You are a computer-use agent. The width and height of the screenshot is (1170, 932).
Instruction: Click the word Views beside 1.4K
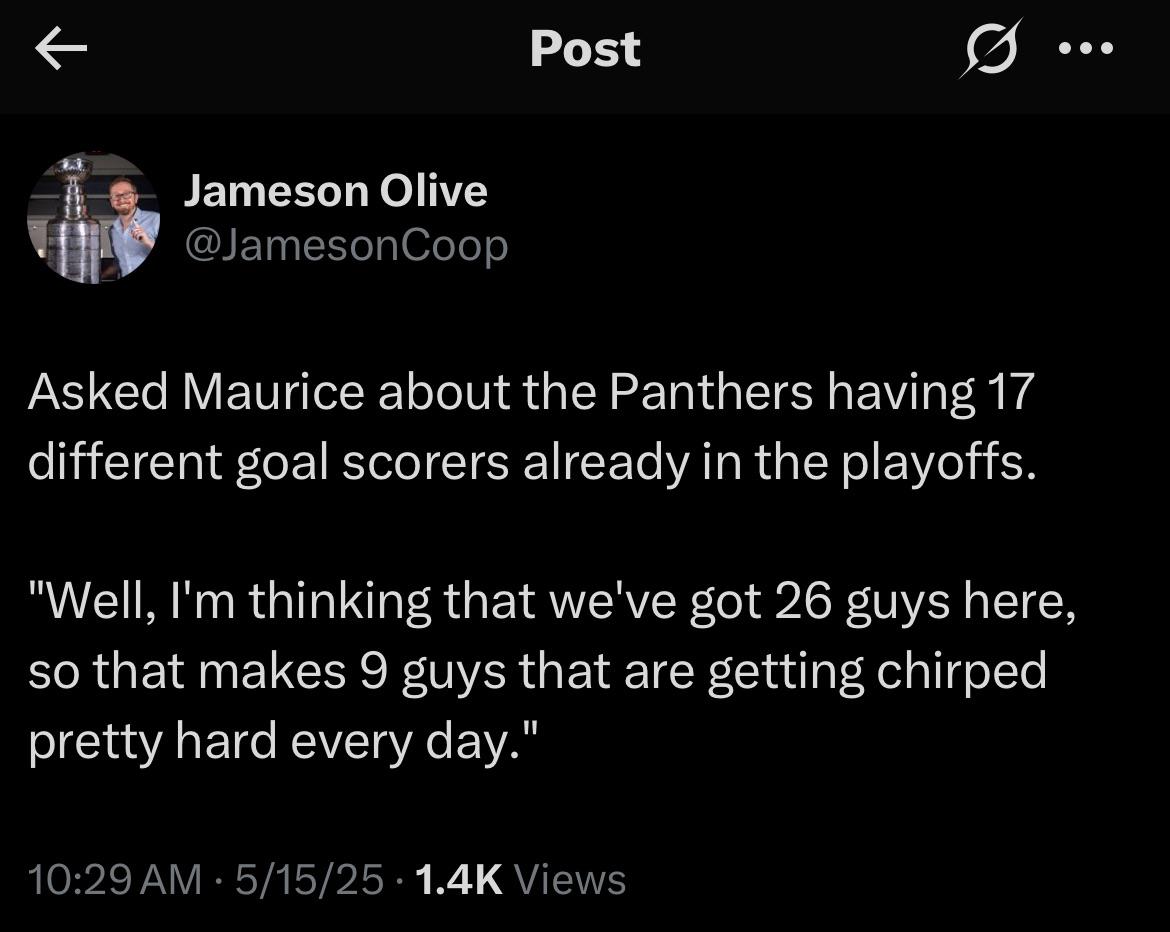point(571,879)
